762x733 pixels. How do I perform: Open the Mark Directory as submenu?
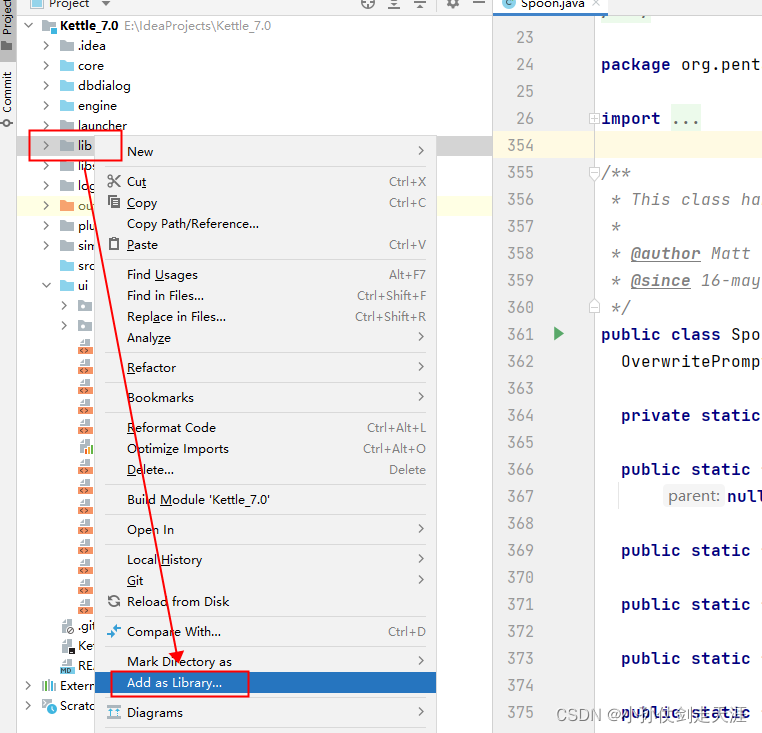click(x=265, y=662)
